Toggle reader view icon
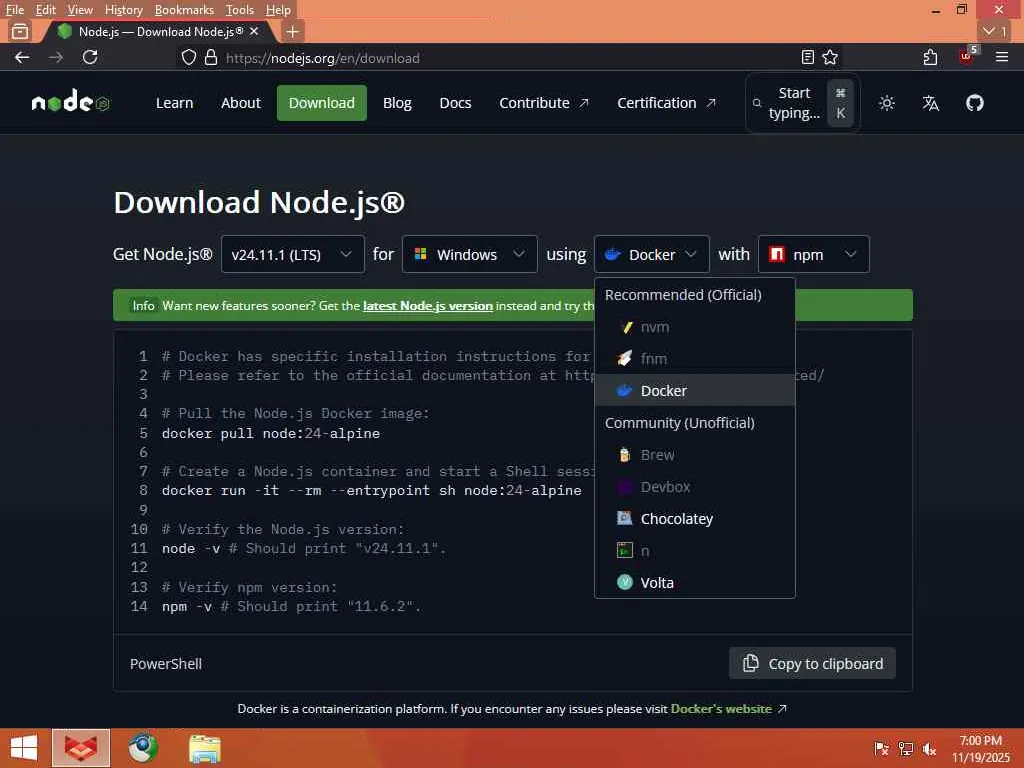This screenshot has width=1024, height=768. [807, 57]
